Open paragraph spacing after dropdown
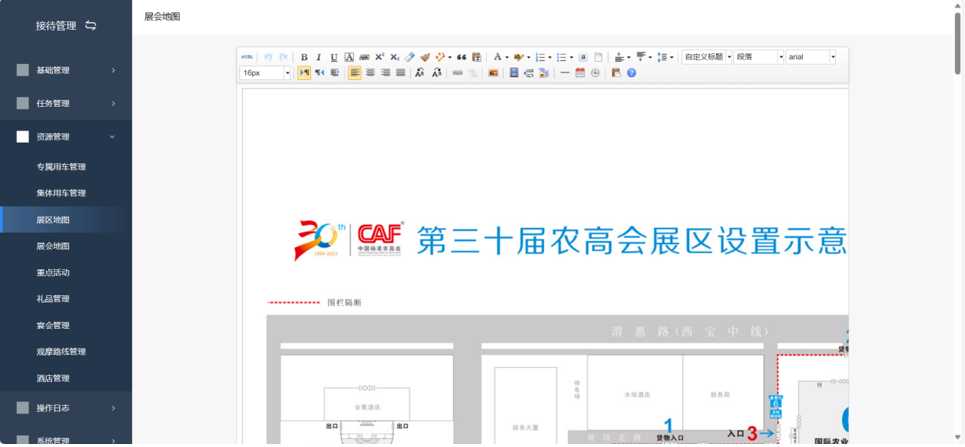This screenshot has width=965, height=447. 651,57
